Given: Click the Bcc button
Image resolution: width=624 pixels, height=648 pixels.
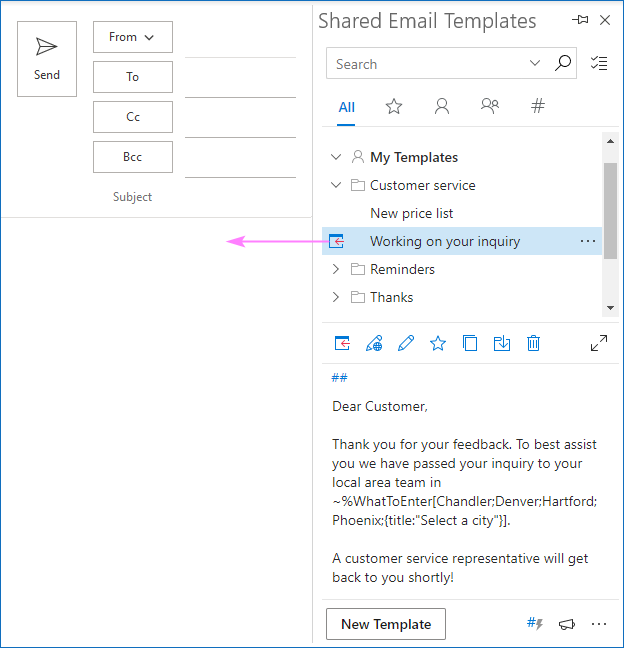Looking at the screenshot, I should [132, 157].
